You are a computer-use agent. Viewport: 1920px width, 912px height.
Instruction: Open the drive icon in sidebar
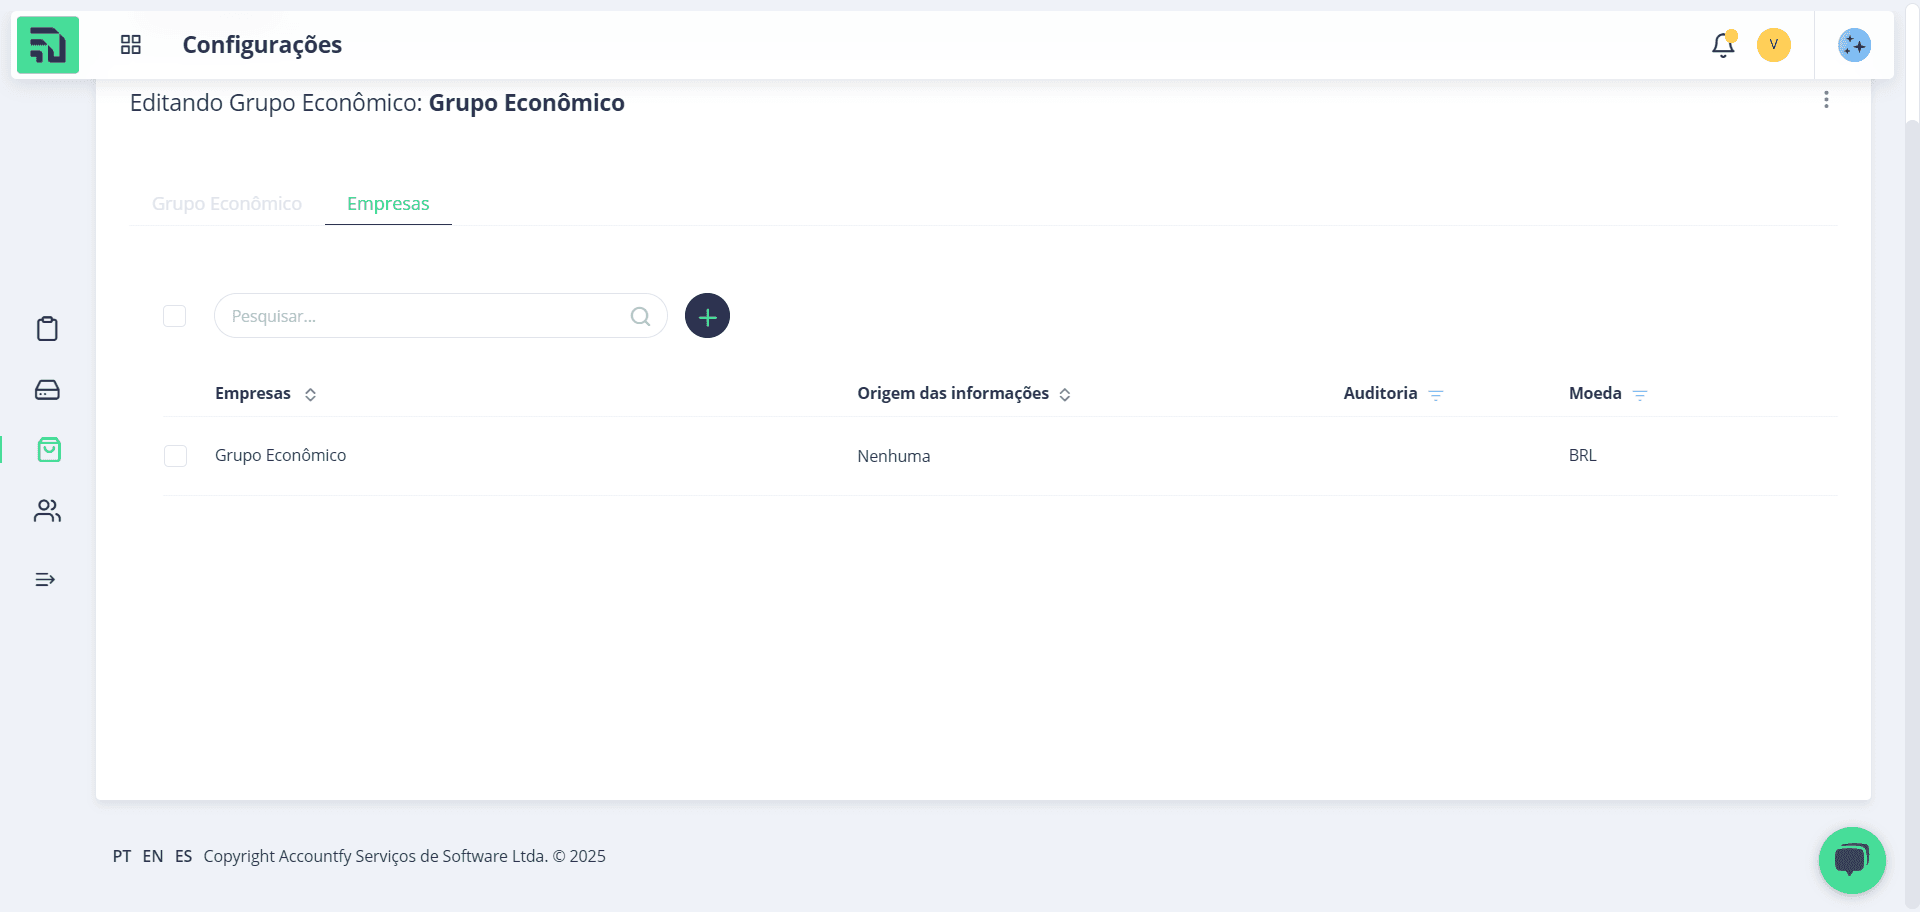click(47, 390)
